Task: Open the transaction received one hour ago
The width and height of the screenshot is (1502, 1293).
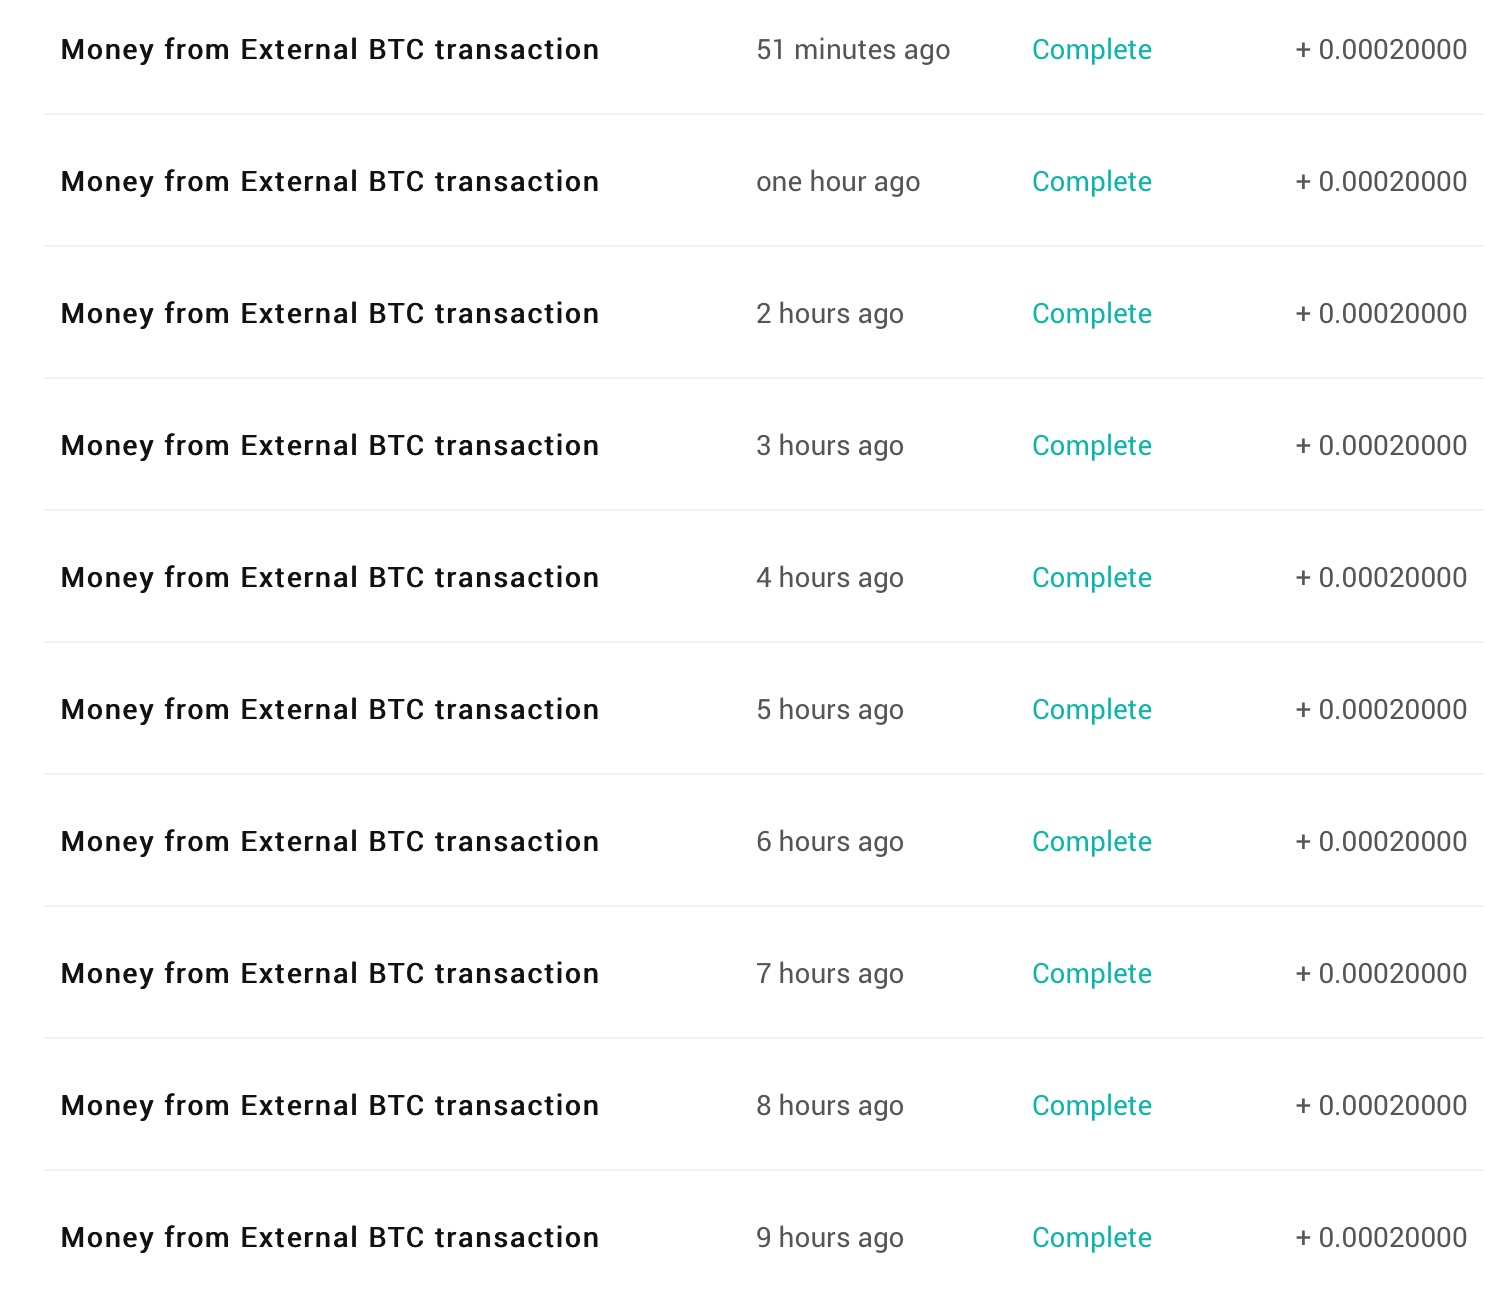Action: [x=330, y=182]
